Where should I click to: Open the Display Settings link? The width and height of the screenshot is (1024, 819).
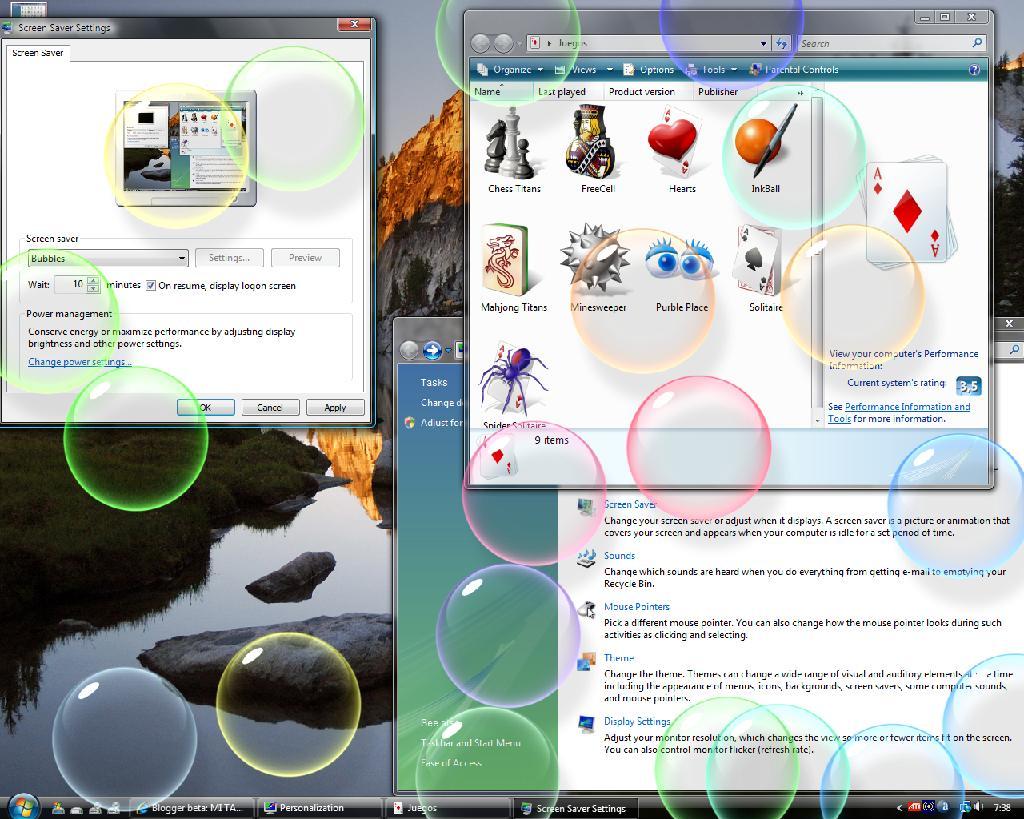(x=637, y=722)
